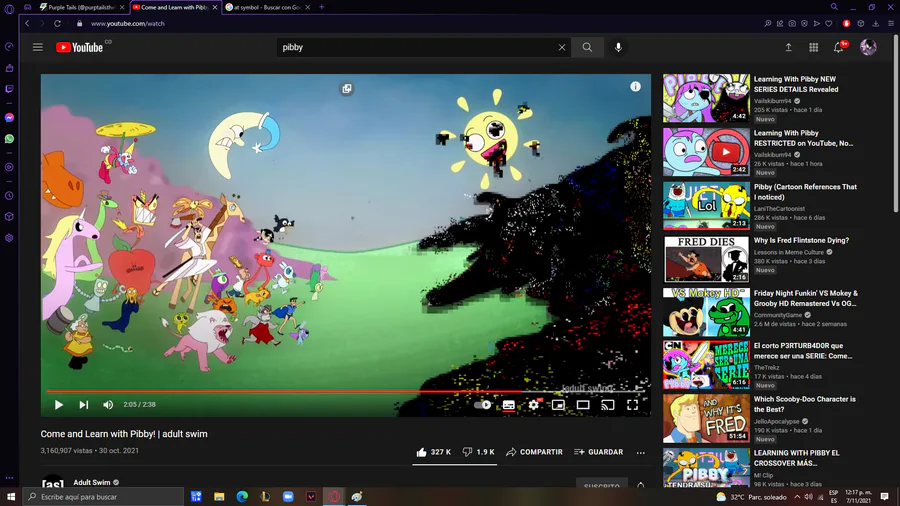This screenshot has width=900, height=506.
Task: Open Why Is Fred Flintstone Dying thumbnail
Action: [707, 259]
